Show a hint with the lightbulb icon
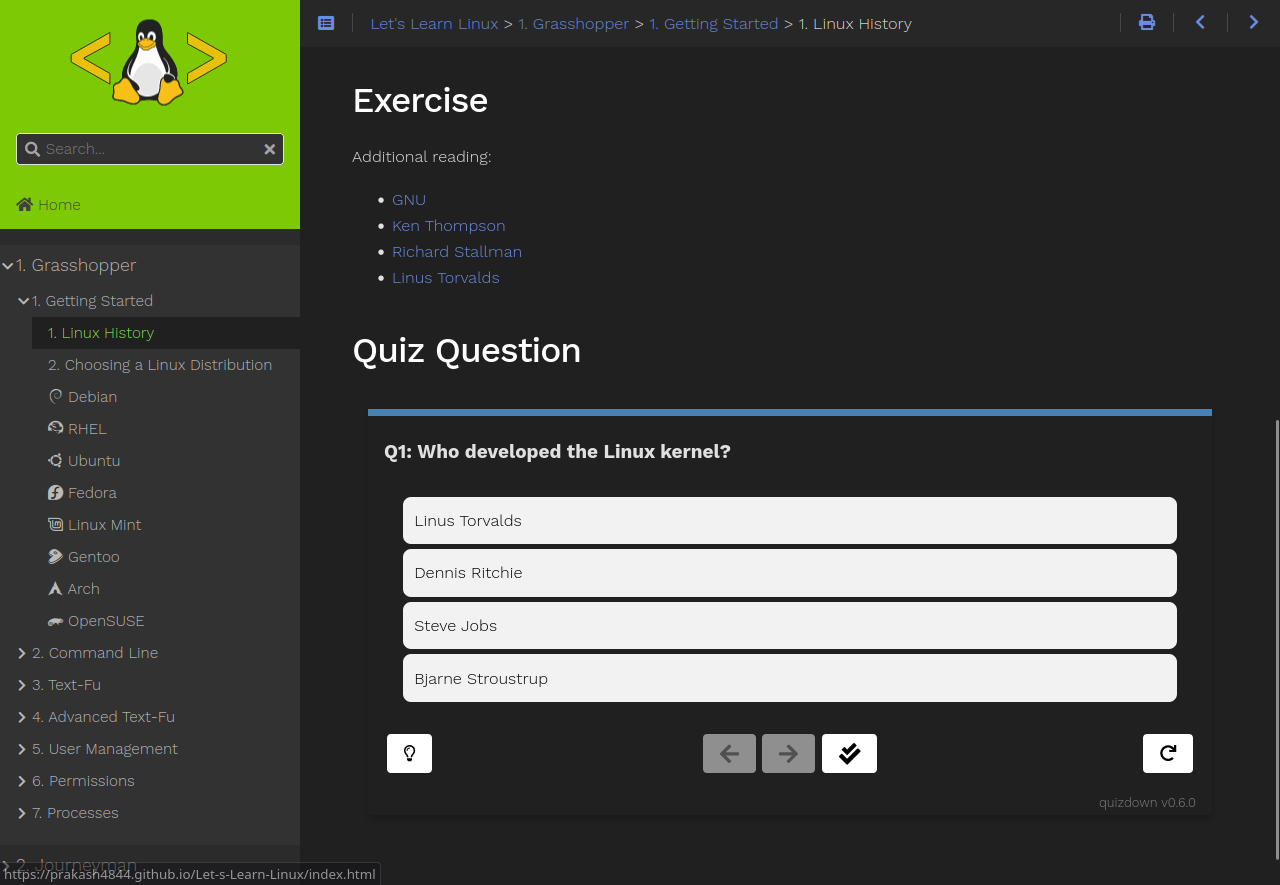This screenshot has height=885, width=1280. click(x=409, y=753)
